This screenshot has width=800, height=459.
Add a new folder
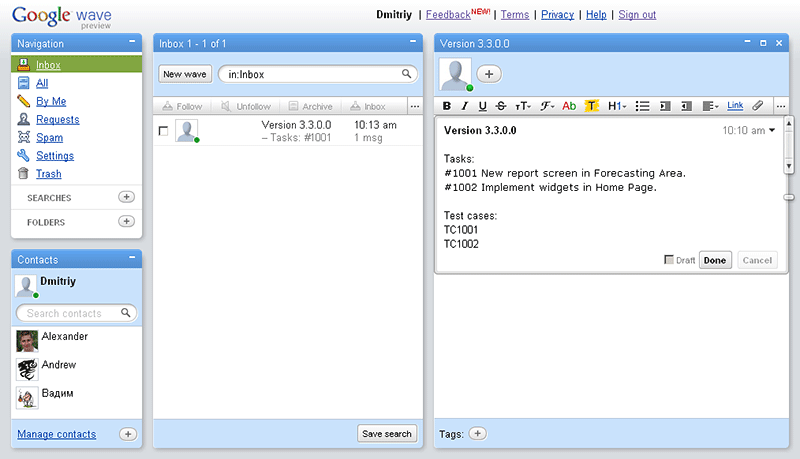[127, 221]
